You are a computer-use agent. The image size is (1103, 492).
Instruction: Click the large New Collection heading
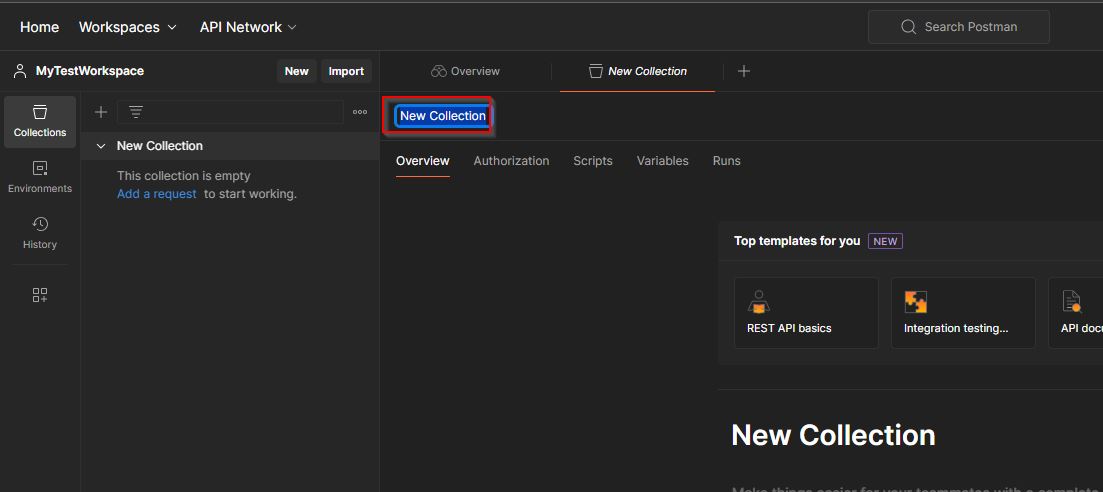(x=834, y=436)
